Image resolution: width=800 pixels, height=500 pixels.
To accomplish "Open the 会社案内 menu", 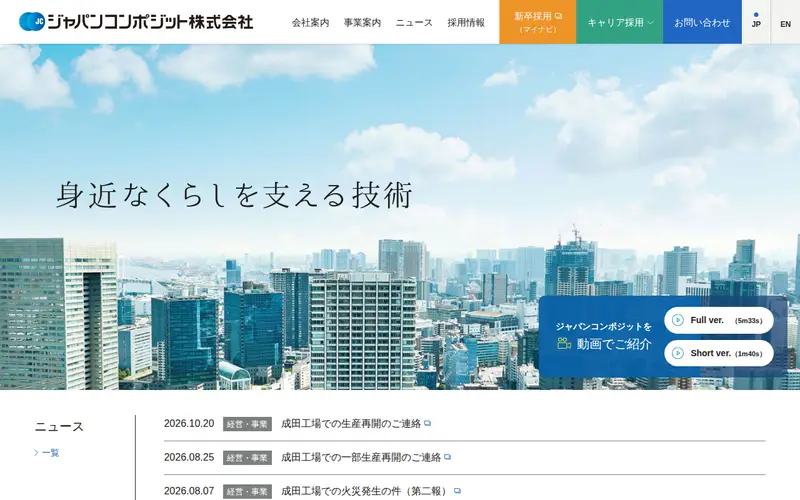I will [310, 22].
